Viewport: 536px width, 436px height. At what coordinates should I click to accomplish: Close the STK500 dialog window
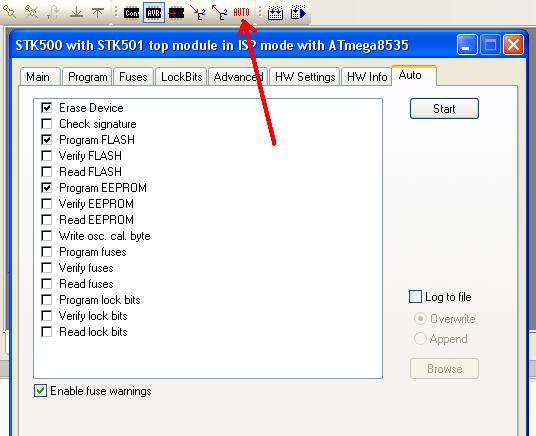coord(513,44)
